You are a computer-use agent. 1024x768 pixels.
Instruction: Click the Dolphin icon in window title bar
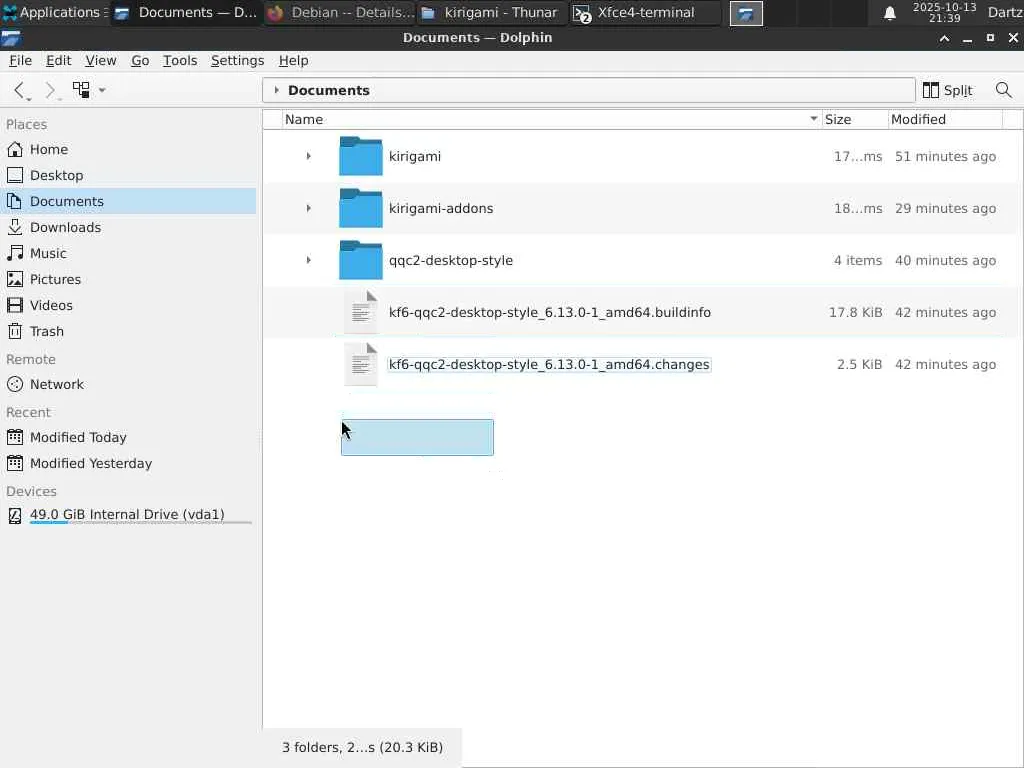point(11,38)
